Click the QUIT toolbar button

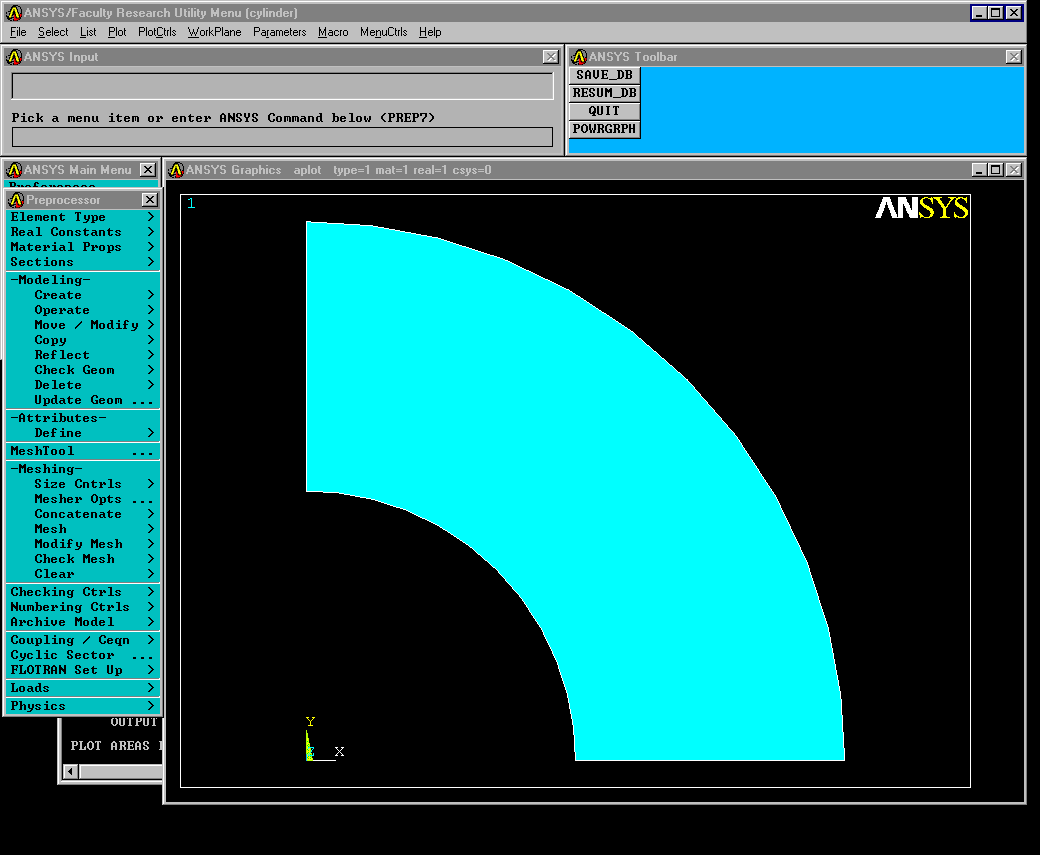pos(604,111)
